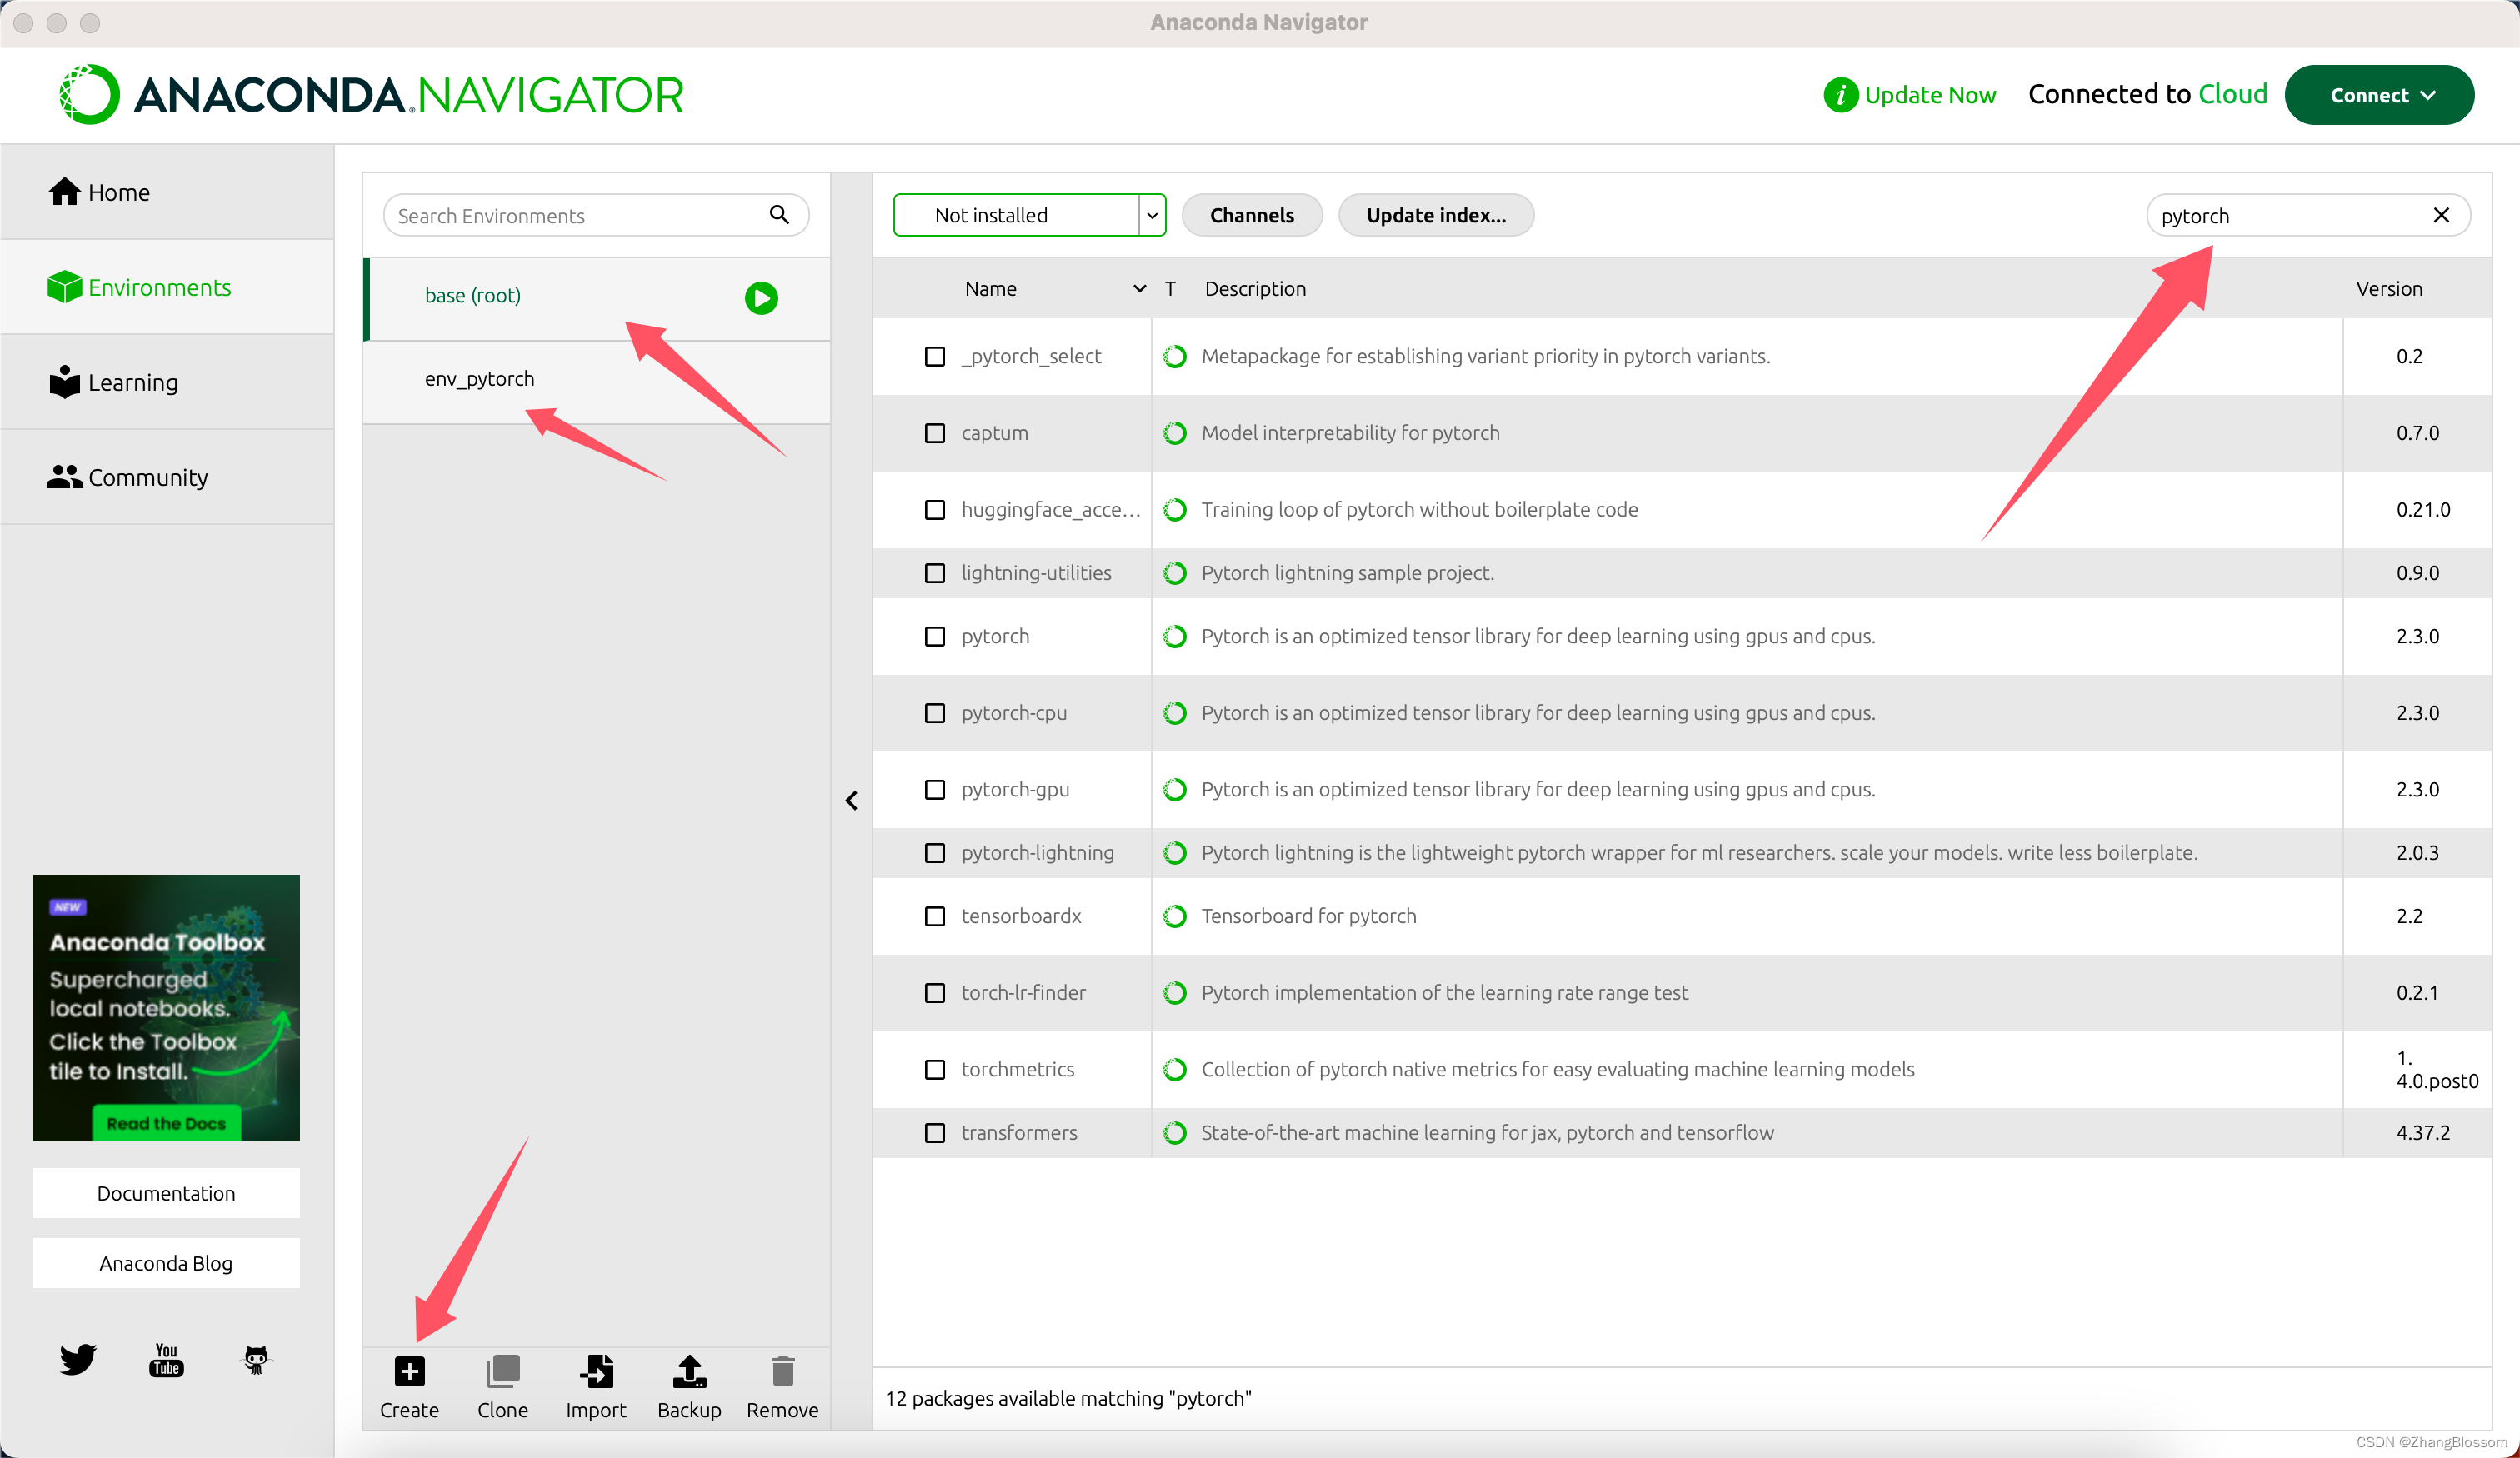2520x1458 pixels.
Task: Go to the Home tab
Action: (x=167, y=191)
